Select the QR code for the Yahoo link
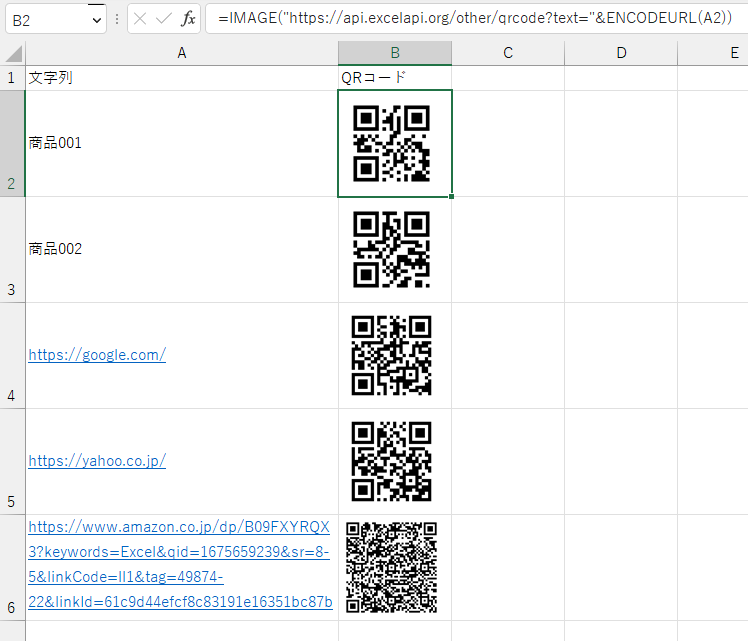The height and width of the screenshot is (641, 748). pyautogui.click(x=392, y=461)
